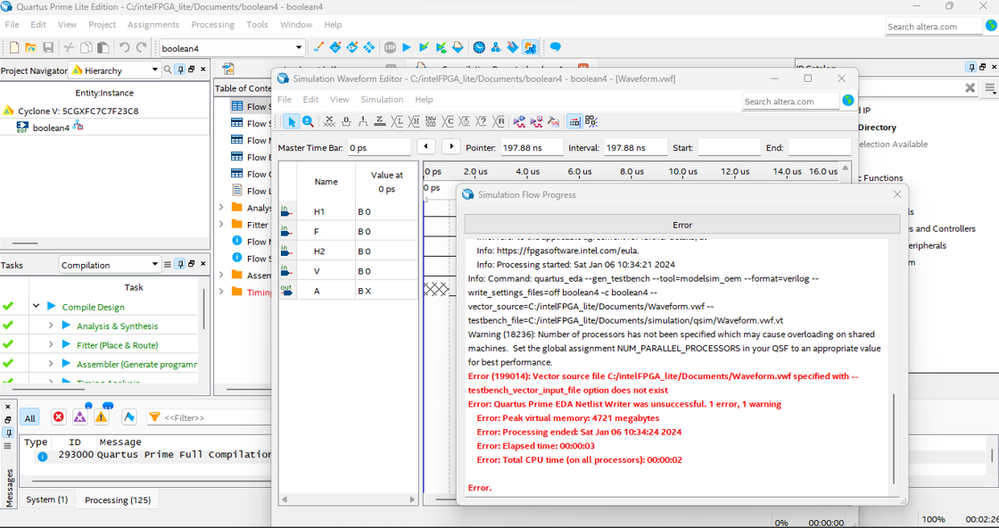
Task: Click the Start Compilation play icon
Action: 407,47
